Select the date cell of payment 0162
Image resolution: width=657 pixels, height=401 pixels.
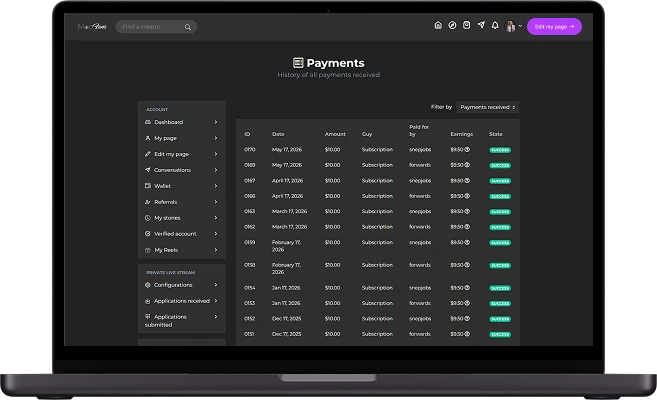tap(290, 227)
